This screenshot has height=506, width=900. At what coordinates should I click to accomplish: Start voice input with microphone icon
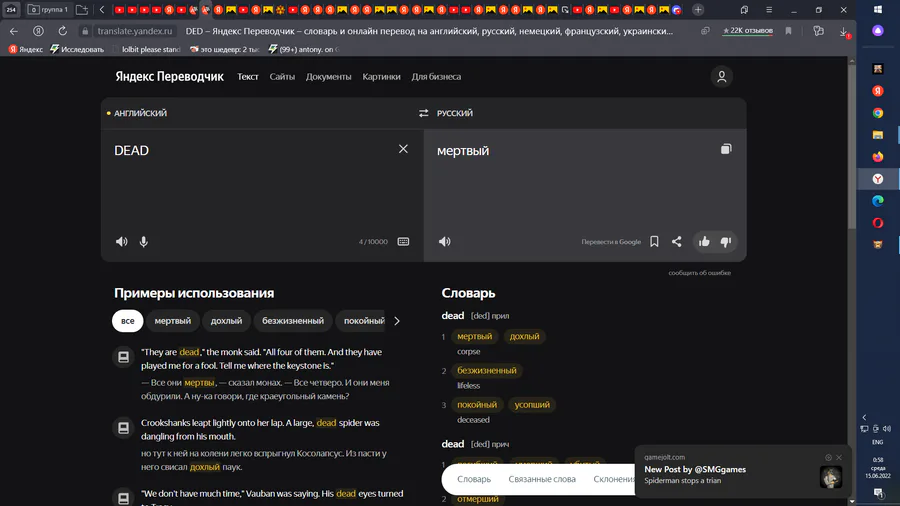[x=143, y=242]
